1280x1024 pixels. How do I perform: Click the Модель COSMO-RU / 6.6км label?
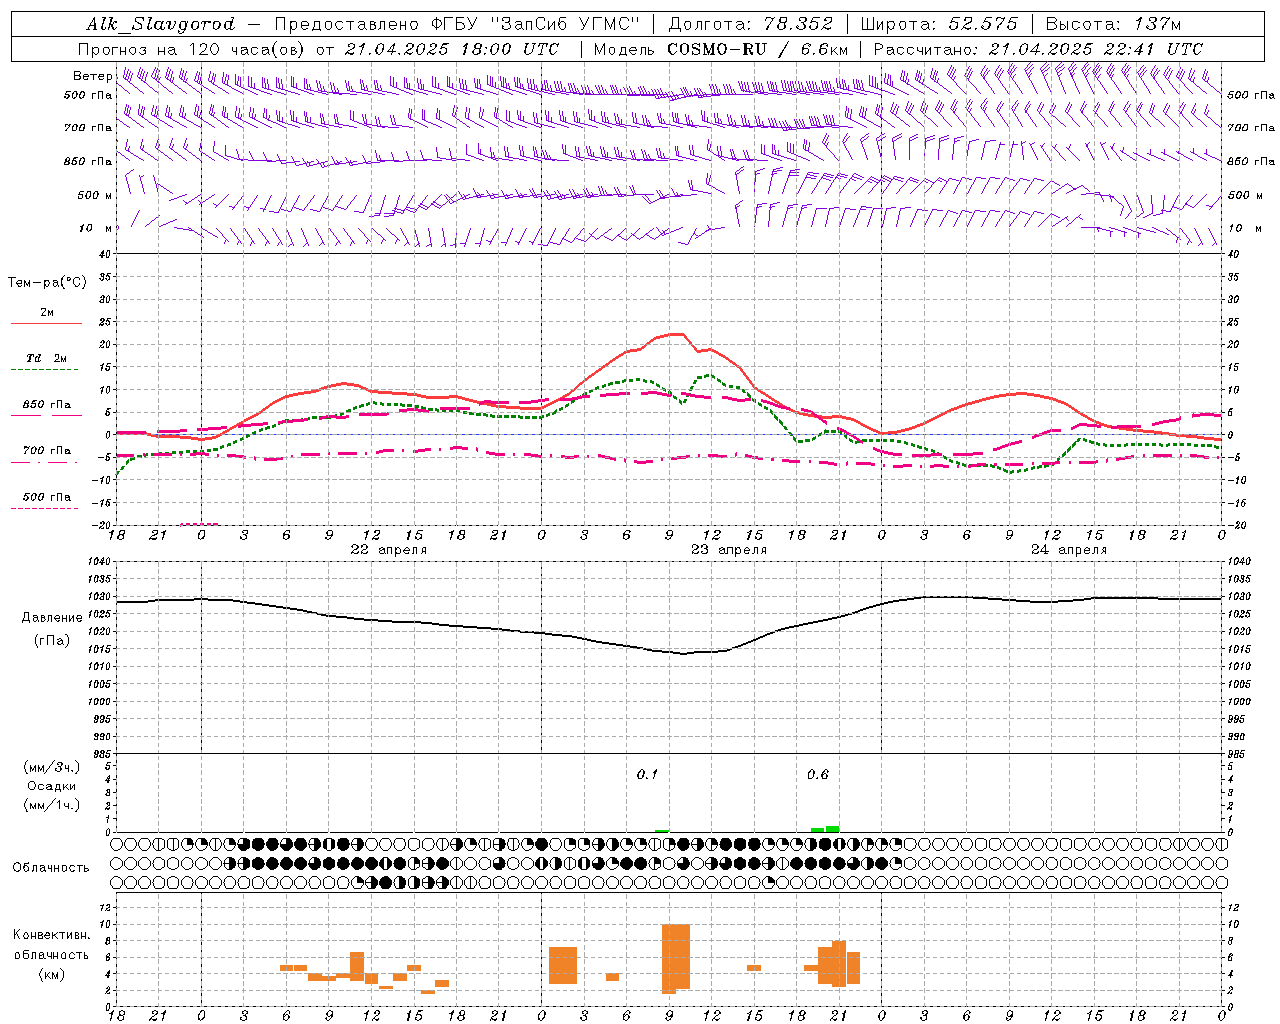point(721,49)
